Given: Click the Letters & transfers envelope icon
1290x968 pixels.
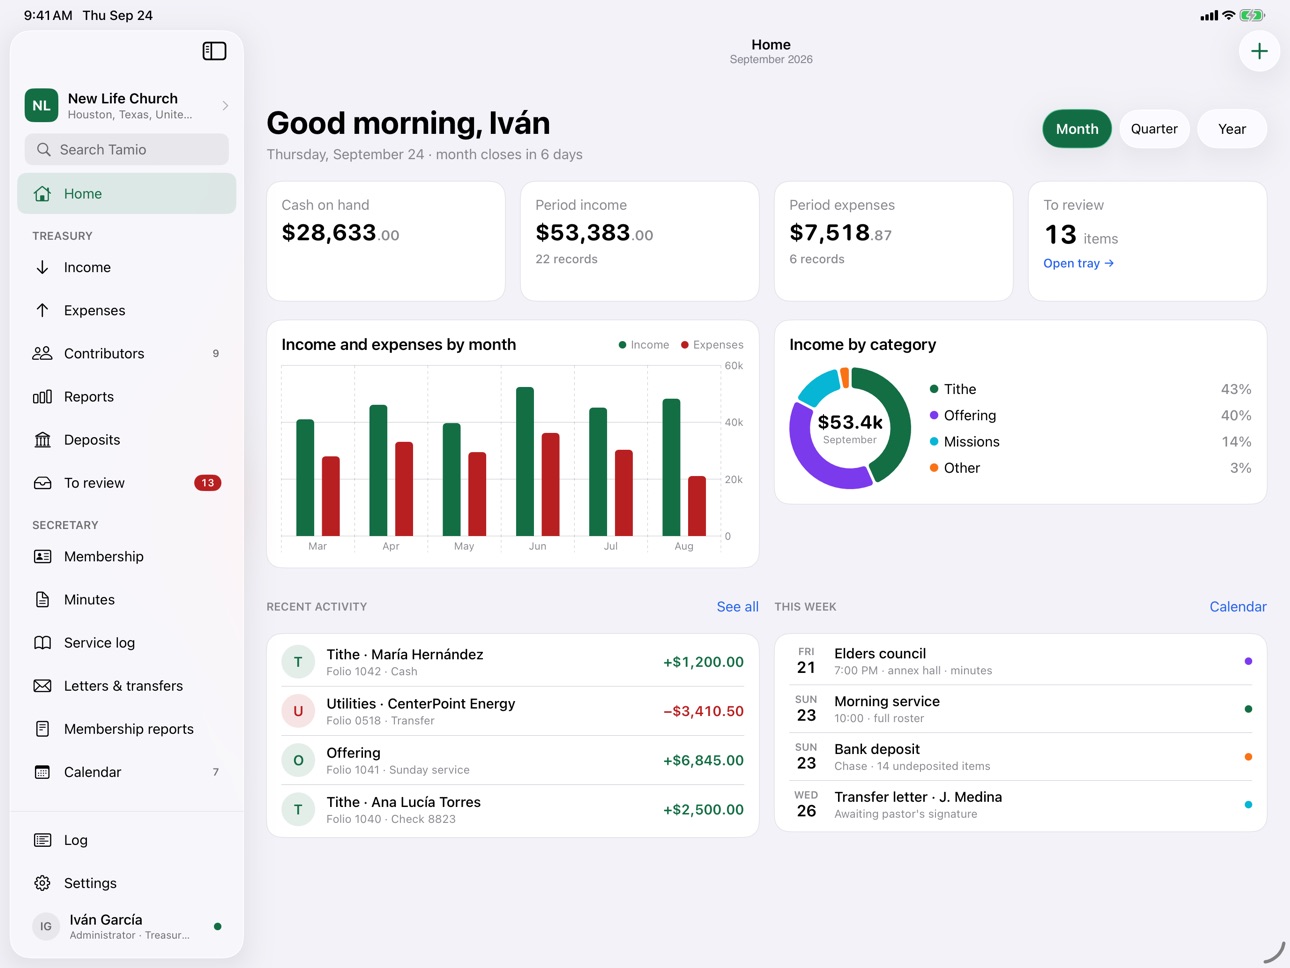Looking at the screenshot, I should click(42, 685).
